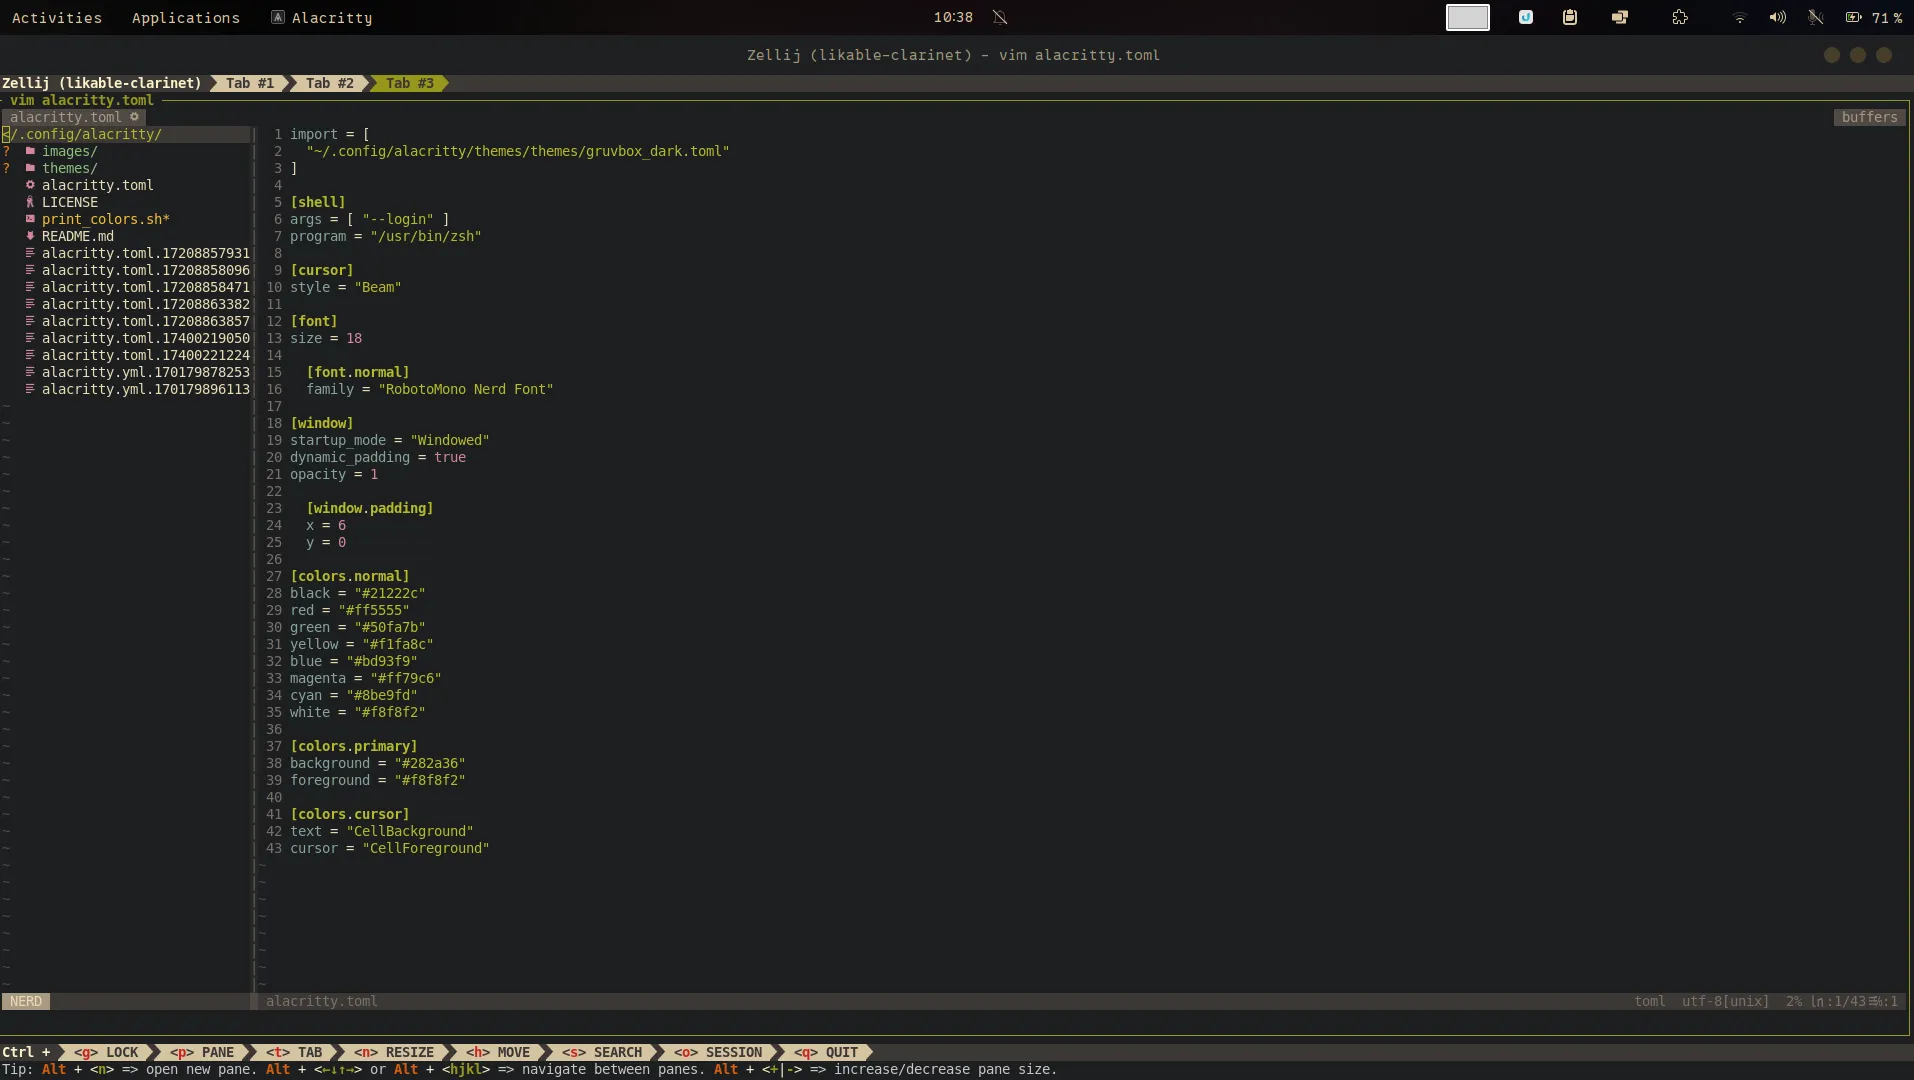1914x1080 pixels.
Task: Click the volume speaker icon
Action: click(1777, 17)
